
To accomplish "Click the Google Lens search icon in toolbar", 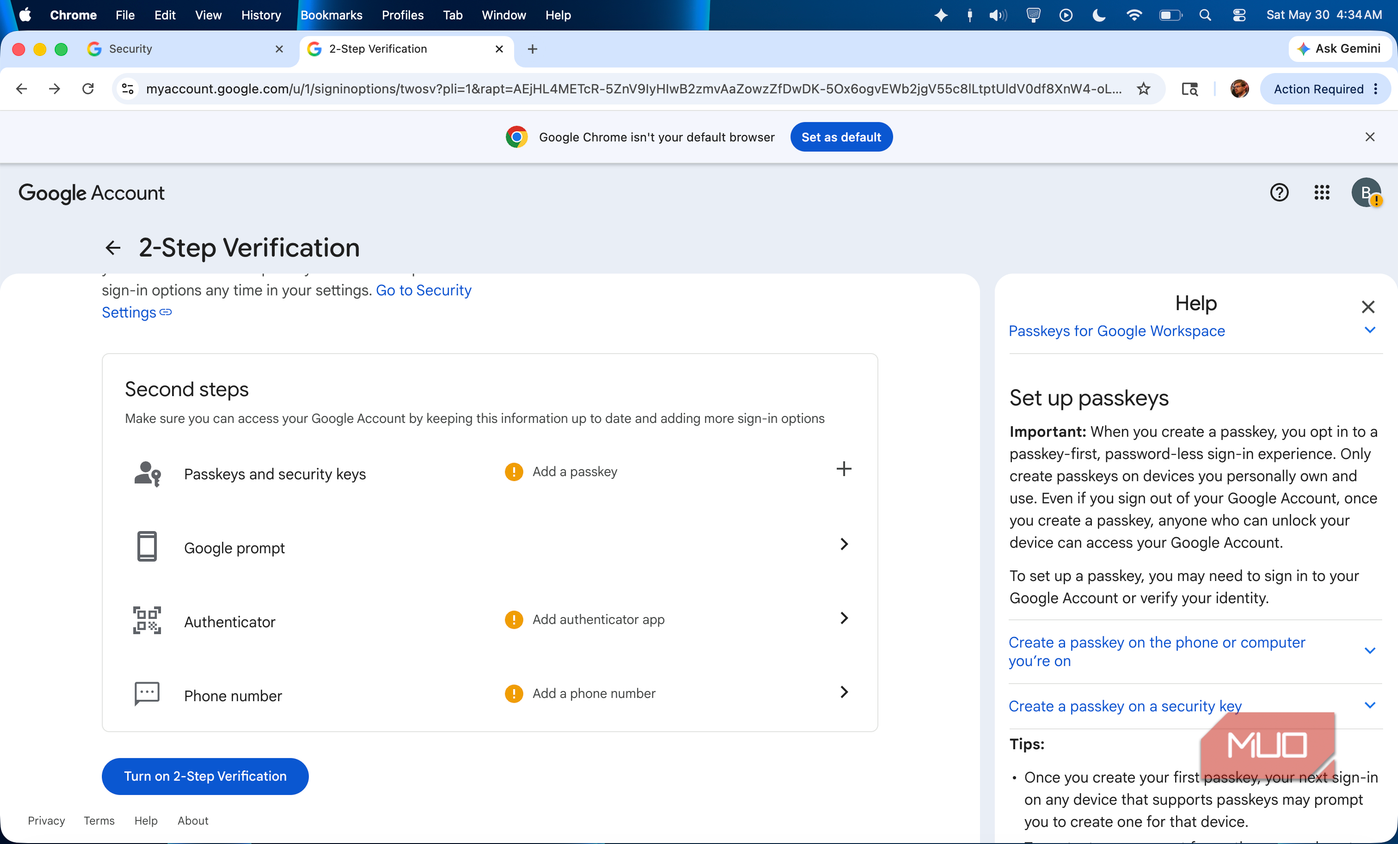I will (1190, 89).
